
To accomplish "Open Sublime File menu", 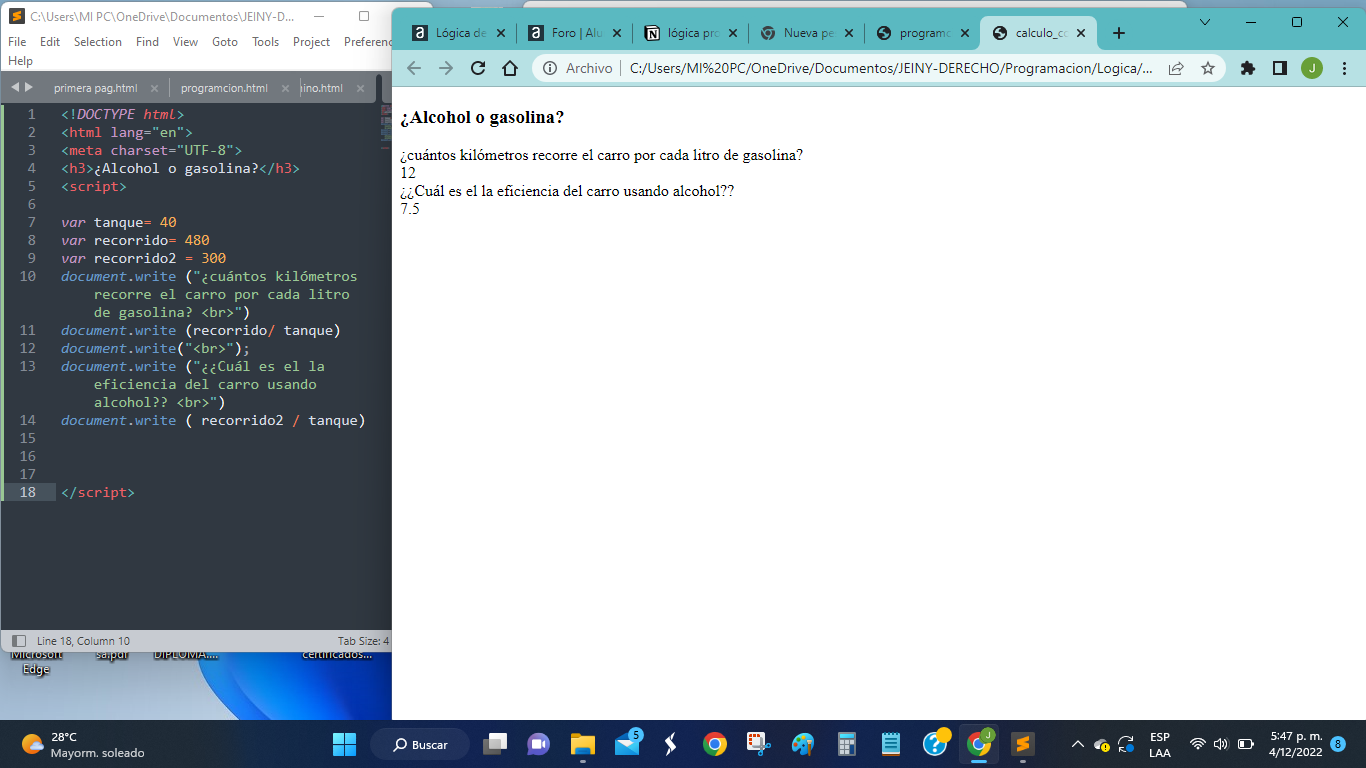I will [x=17, y=42].
